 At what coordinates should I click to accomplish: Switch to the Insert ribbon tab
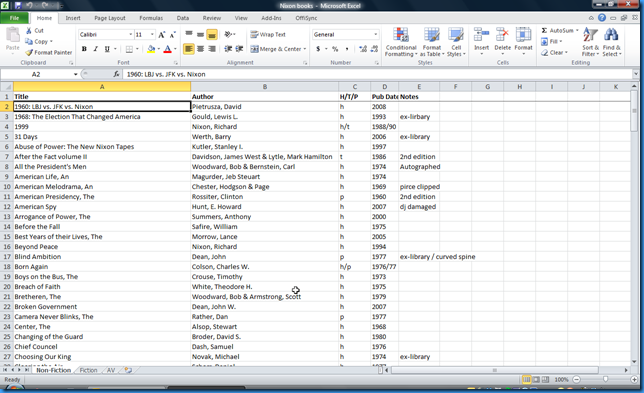click(73, 18)
